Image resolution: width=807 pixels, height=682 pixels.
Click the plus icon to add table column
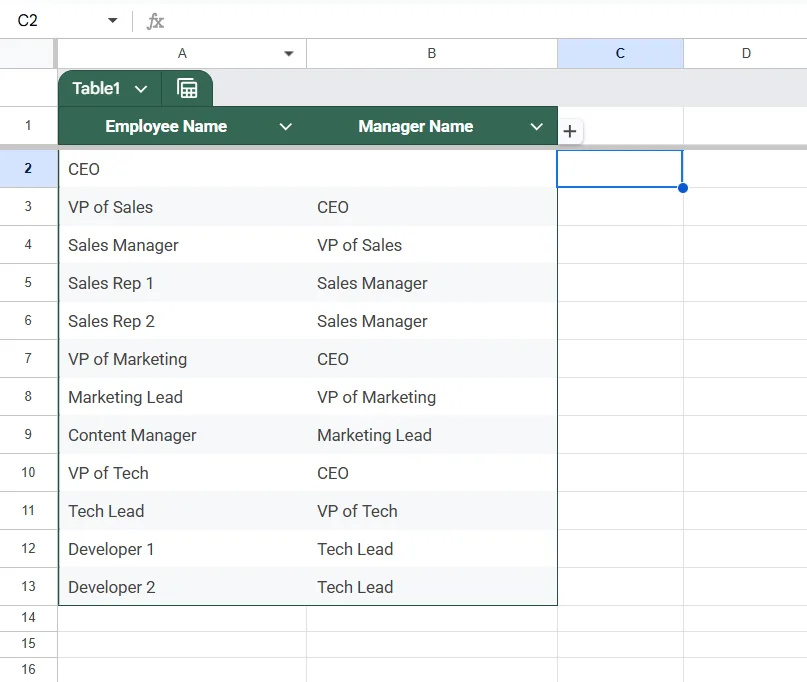(570, 131)
